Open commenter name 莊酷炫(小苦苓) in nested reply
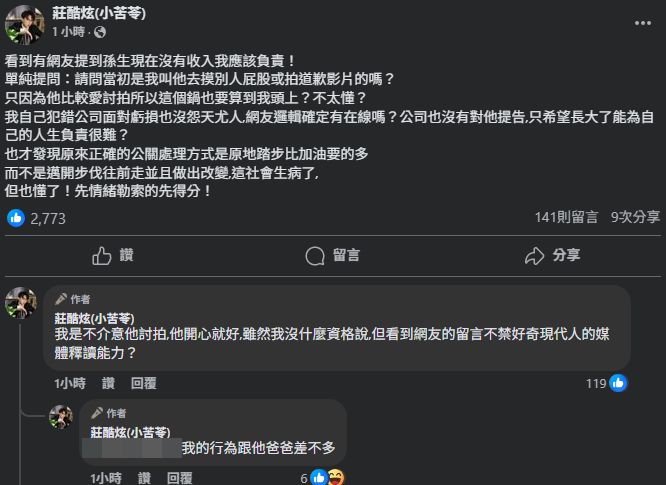This screenshot has height=485, width=666. coord(130,432)
